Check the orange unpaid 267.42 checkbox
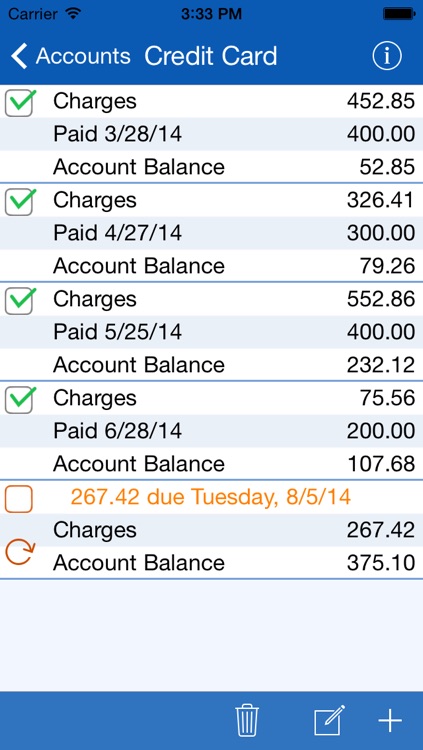 19,498
